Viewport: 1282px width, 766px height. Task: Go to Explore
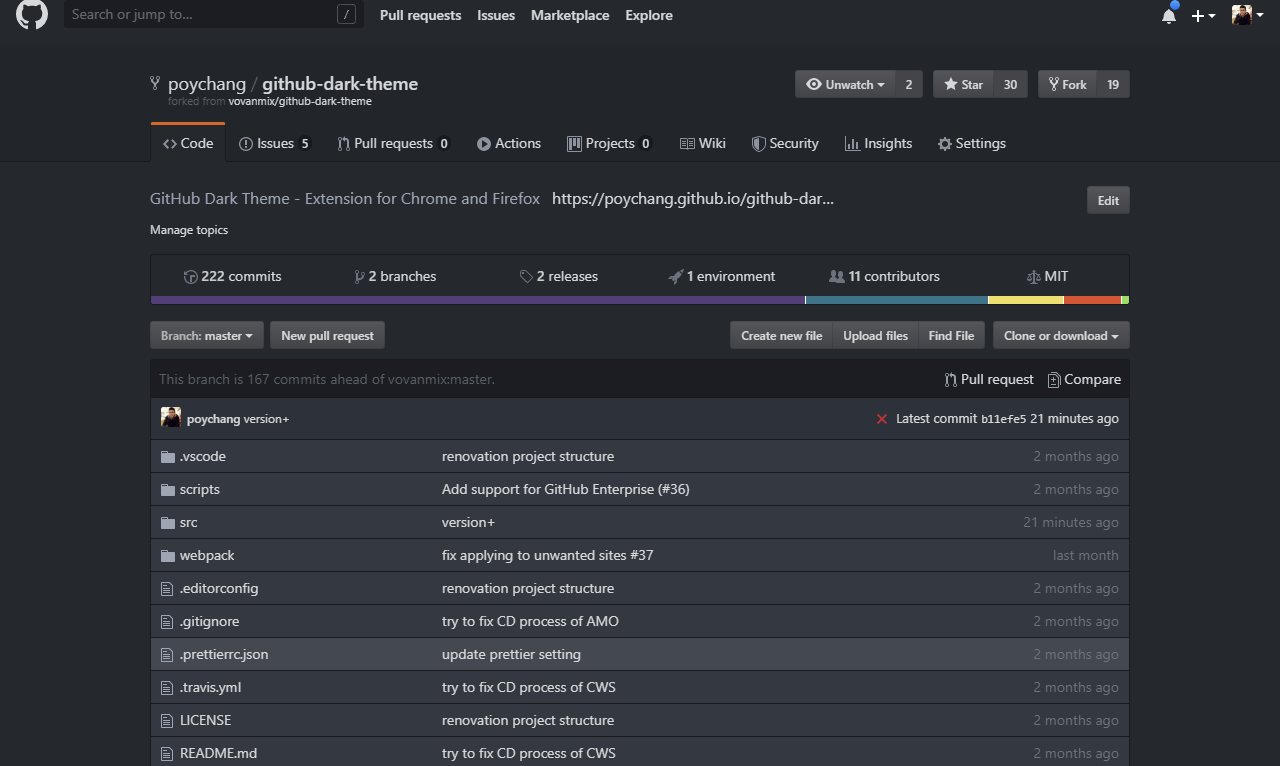click(649, 15)
